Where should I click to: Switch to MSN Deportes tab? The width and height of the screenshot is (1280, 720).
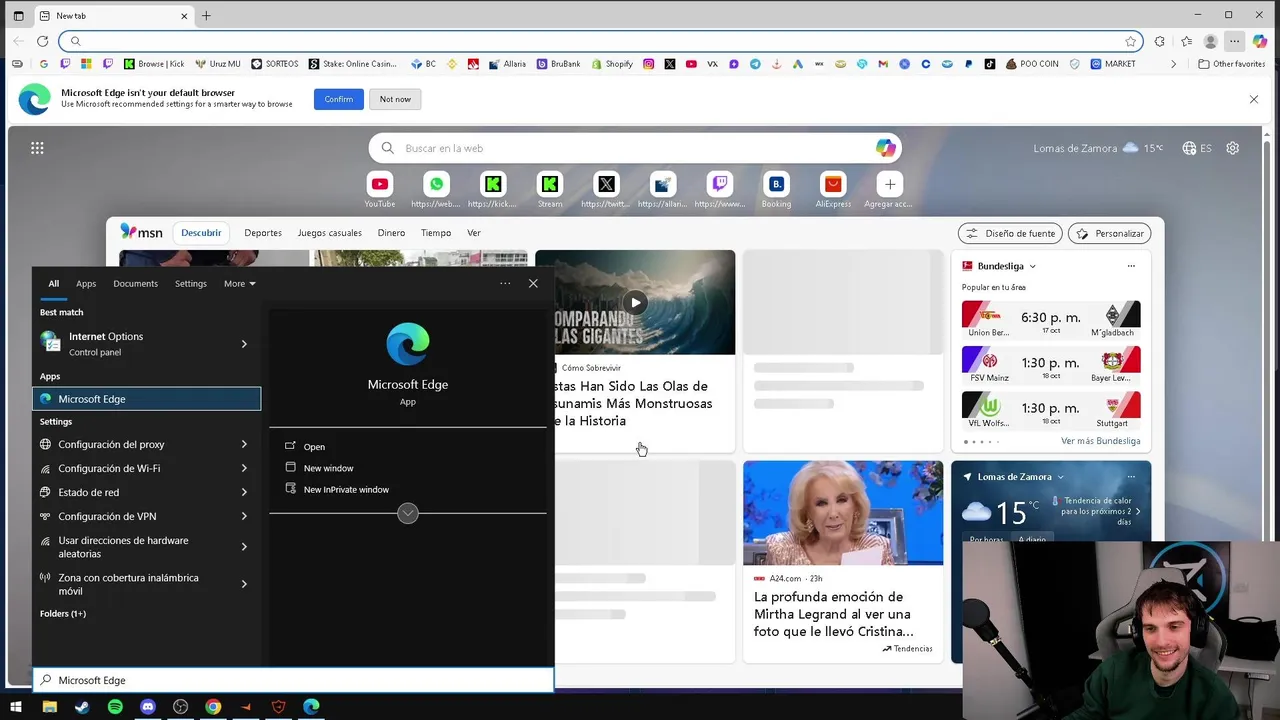(263, 233)
